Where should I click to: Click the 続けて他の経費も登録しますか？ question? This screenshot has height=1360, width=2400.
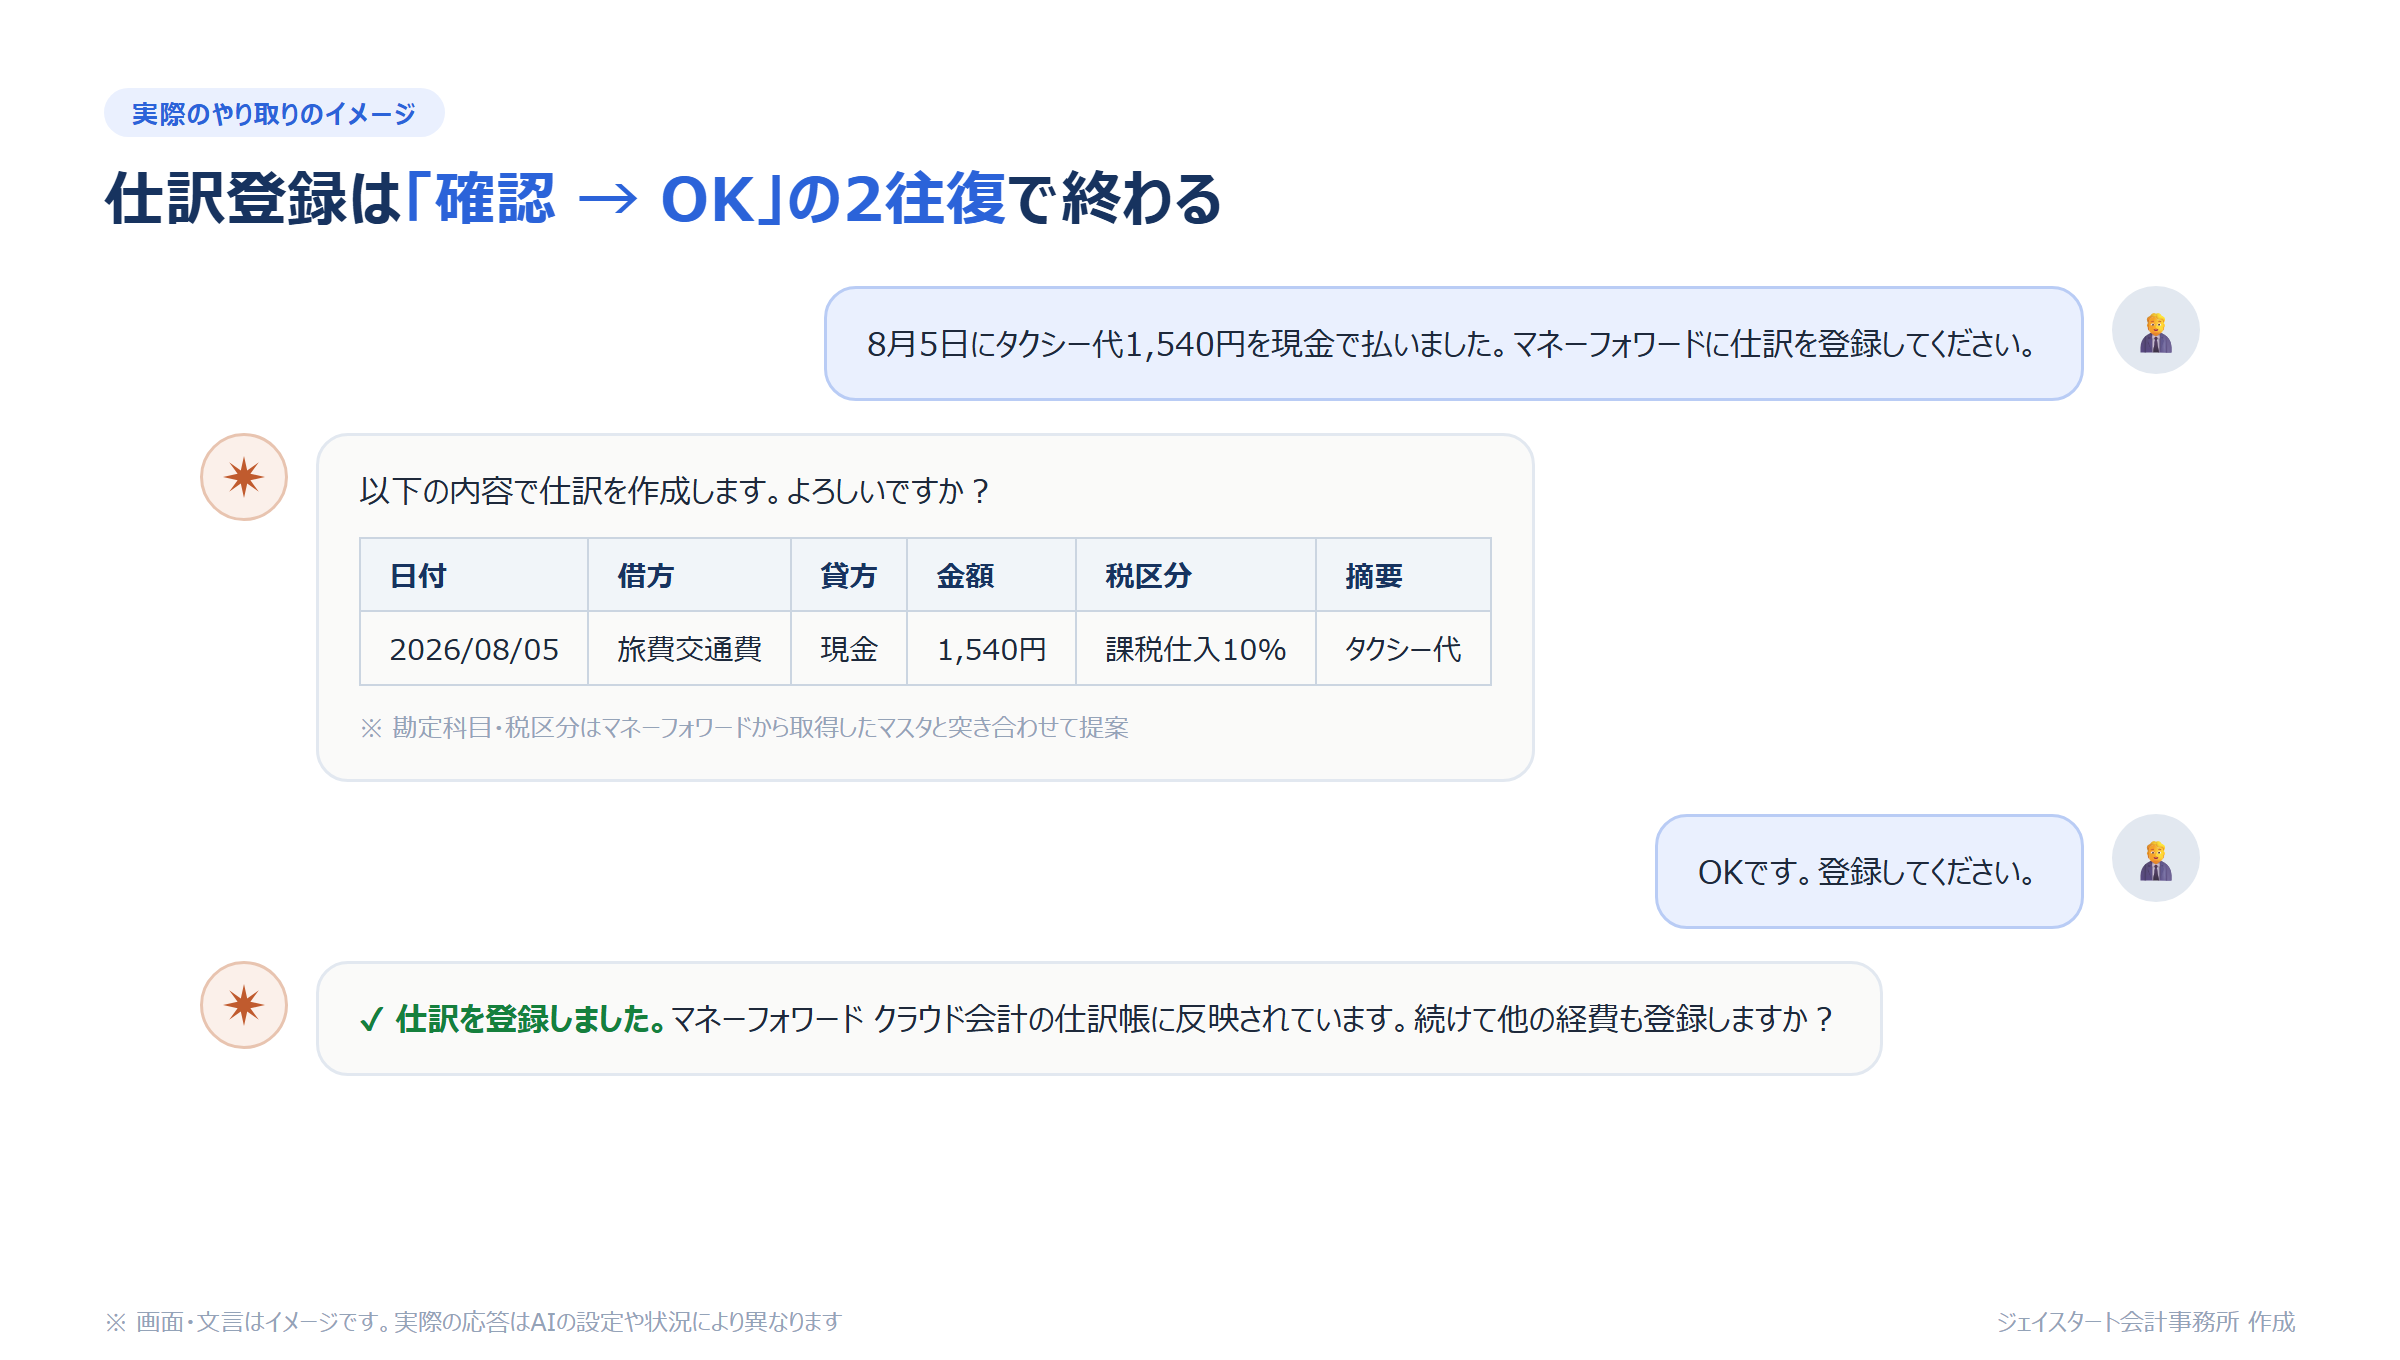click(x=1624, y=1019)
